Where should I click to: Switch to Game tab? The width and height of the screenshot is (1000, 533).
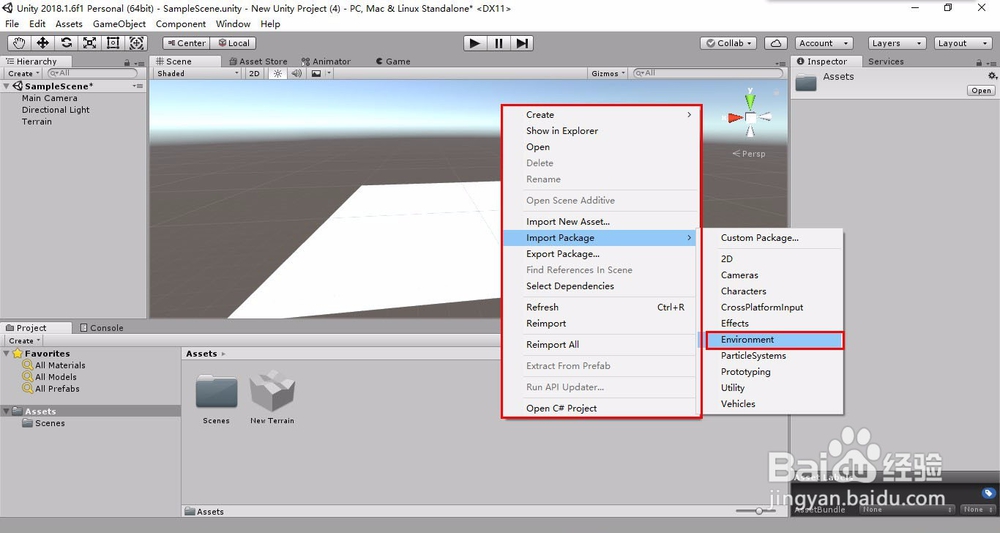click(x=393, y=61)
